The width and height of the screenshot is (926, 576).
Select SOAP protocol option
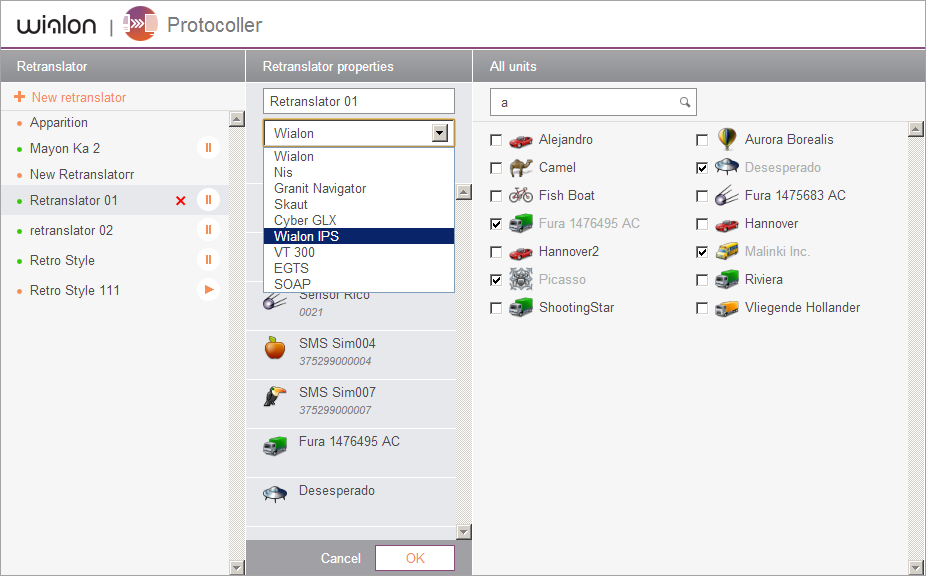click(x=359, y=284)
